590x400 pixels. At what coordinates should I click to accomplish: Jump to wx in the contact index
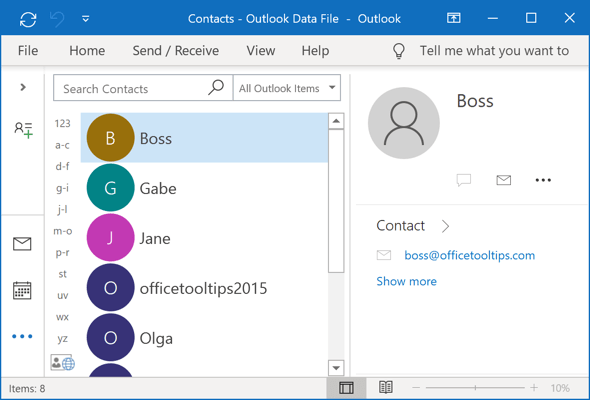coord(62,317)
